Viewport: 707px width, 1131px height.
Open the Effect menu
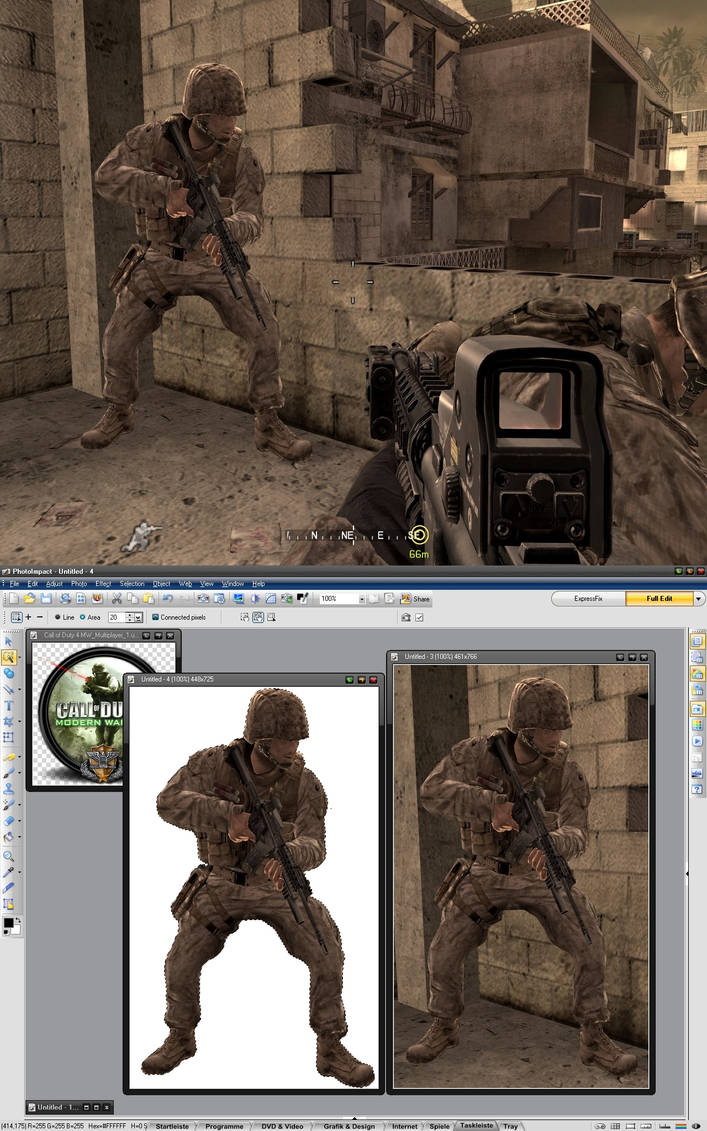click(103, 584)
